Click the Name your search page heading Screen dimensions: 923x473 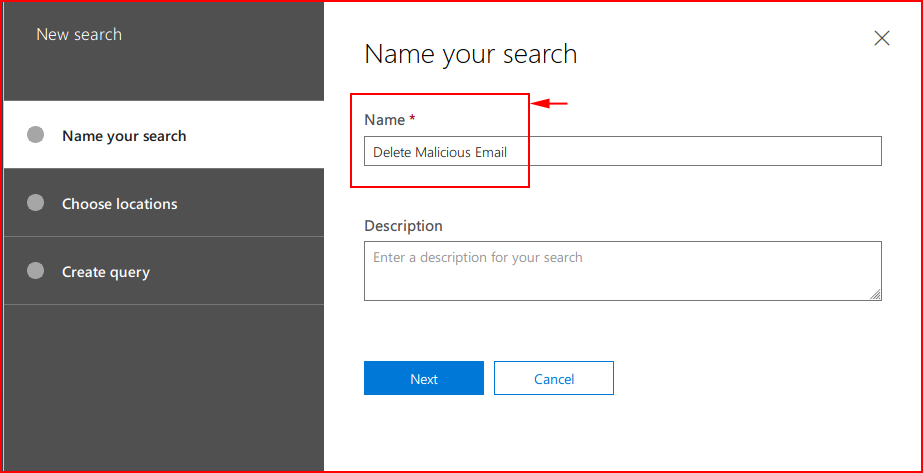coord(470,54)
